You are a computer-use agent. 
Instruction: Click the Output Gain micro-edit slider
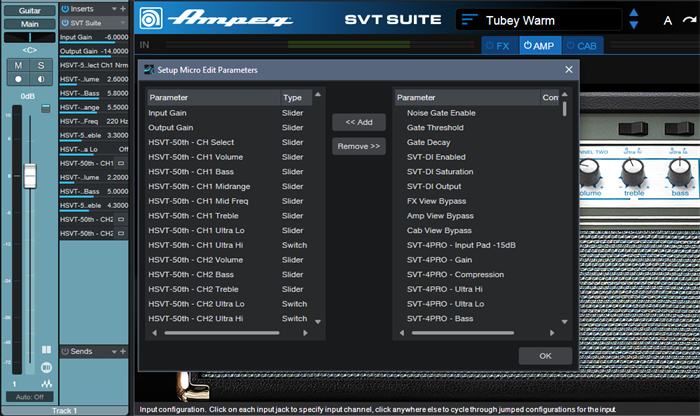pos(94,51)
